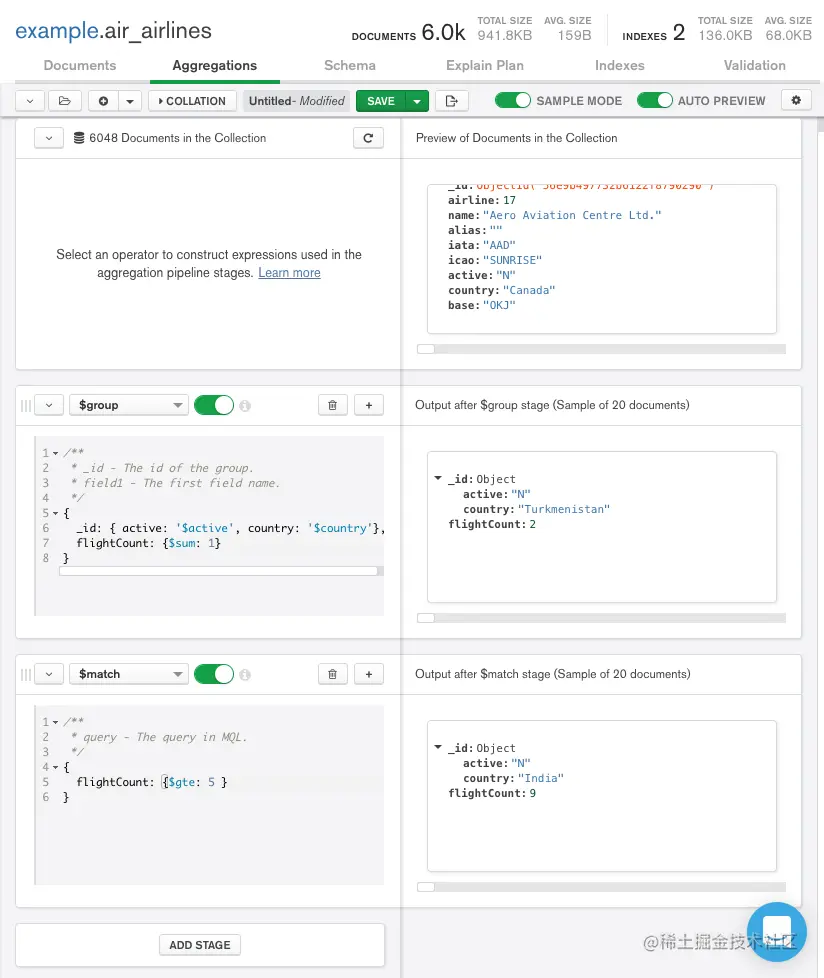Click the Untitled - Modified pipeline name
The width and height of the screenshot is (824, 978).
coord(296,100)
